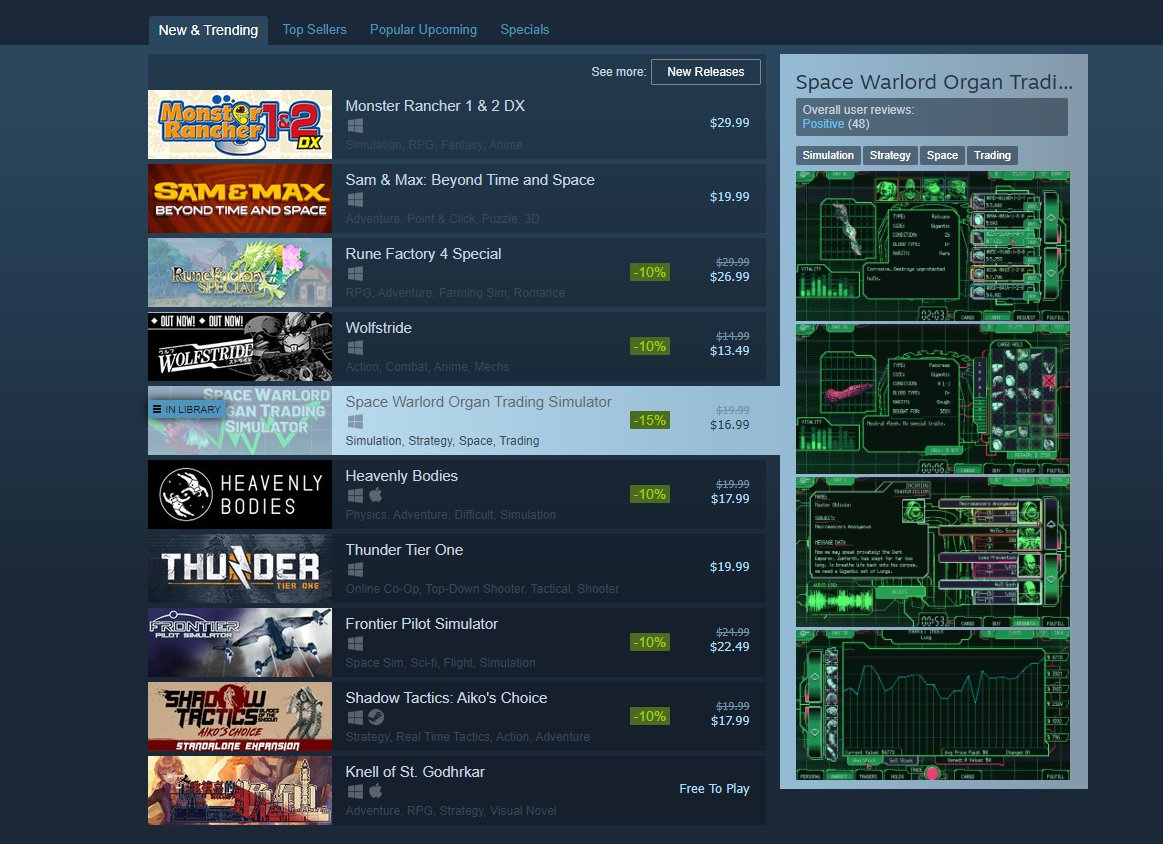The height and width of the screenshot is (844, 1163).
Task: Open the Wolfstride title link
Action: (378, 328)
